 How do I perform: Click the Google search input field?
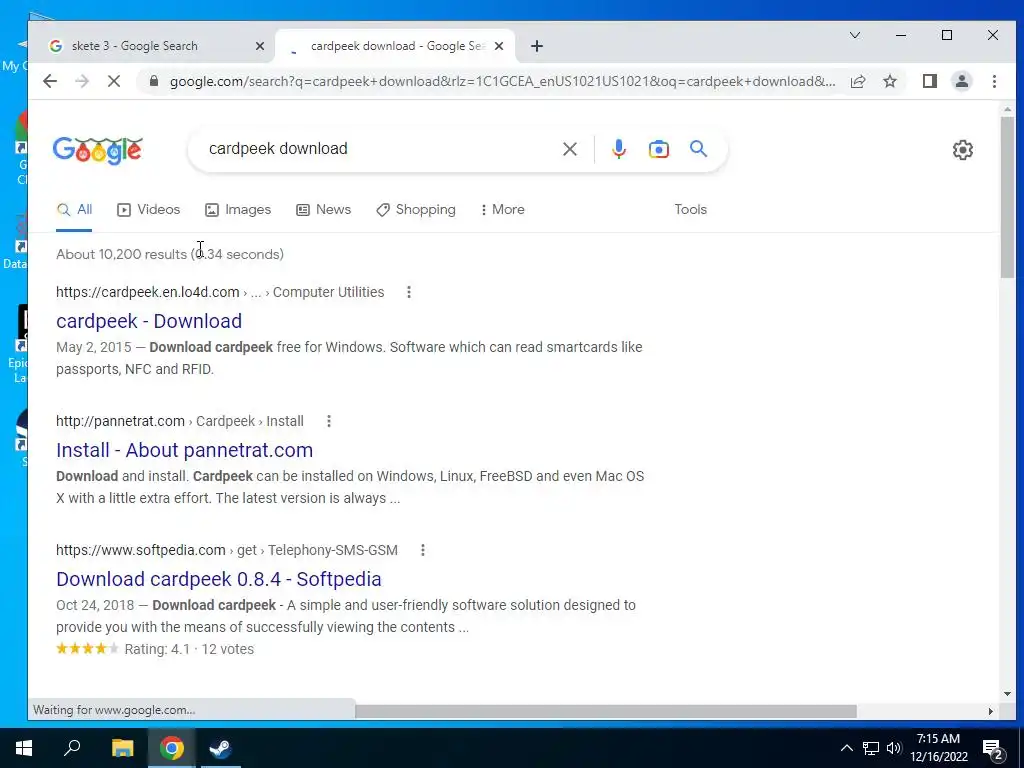(379, 149)
